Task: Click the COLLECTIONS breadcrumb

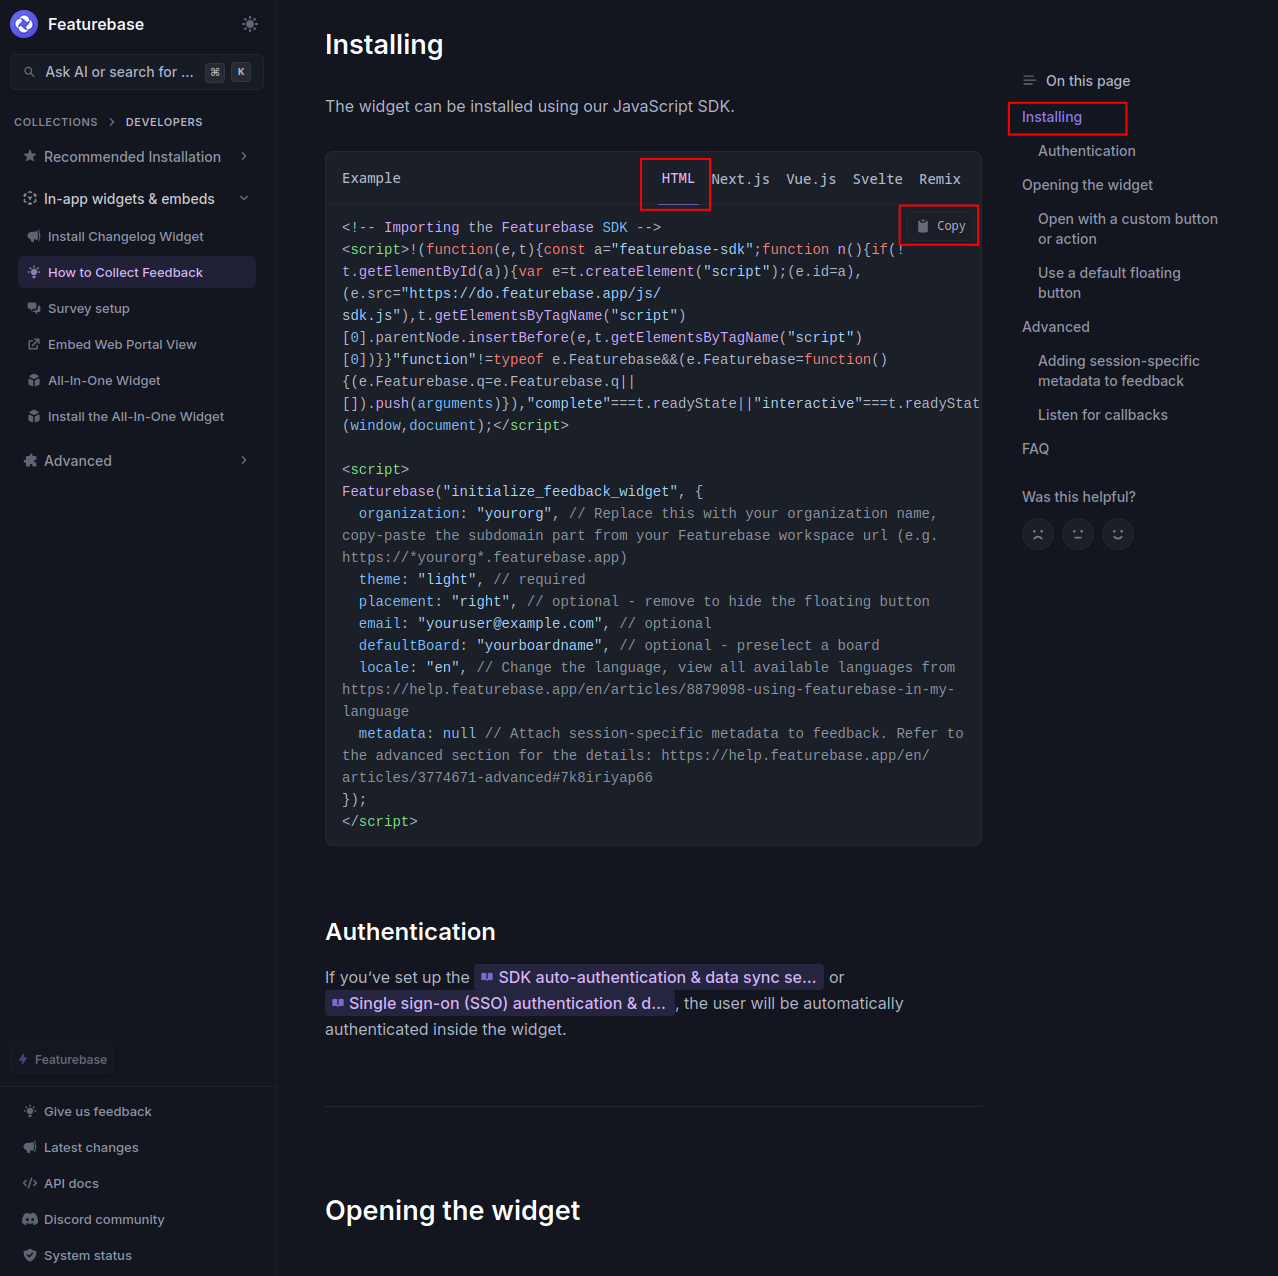Action: [56, 122]
